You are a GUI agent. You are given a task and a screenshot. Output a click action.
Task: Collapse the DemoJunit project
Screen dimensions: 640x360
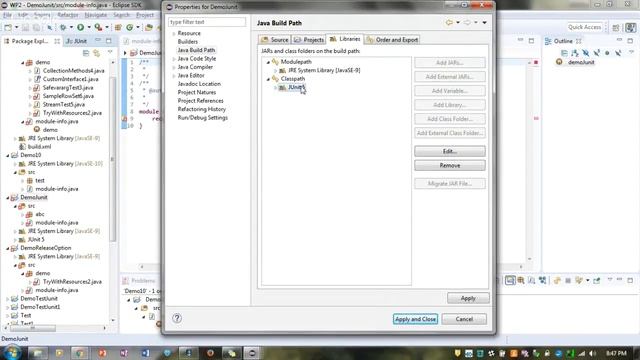[8, 198]
